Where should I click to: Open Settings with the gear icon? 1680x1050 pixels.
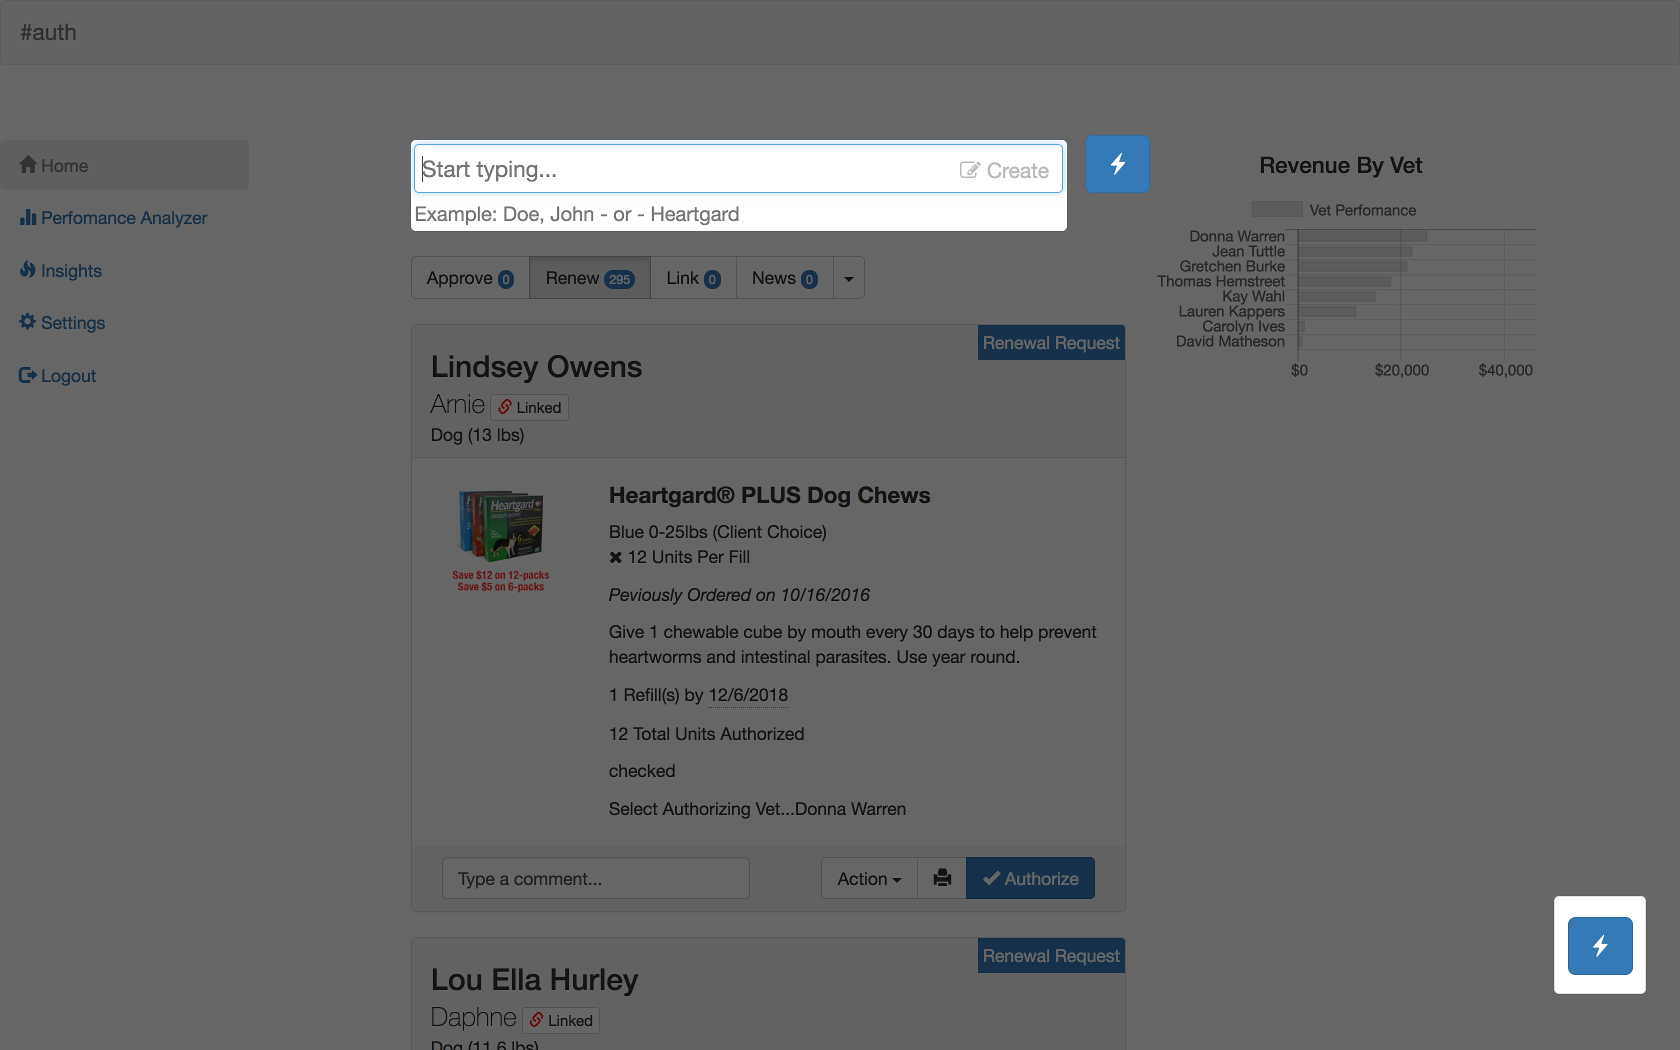62,323
